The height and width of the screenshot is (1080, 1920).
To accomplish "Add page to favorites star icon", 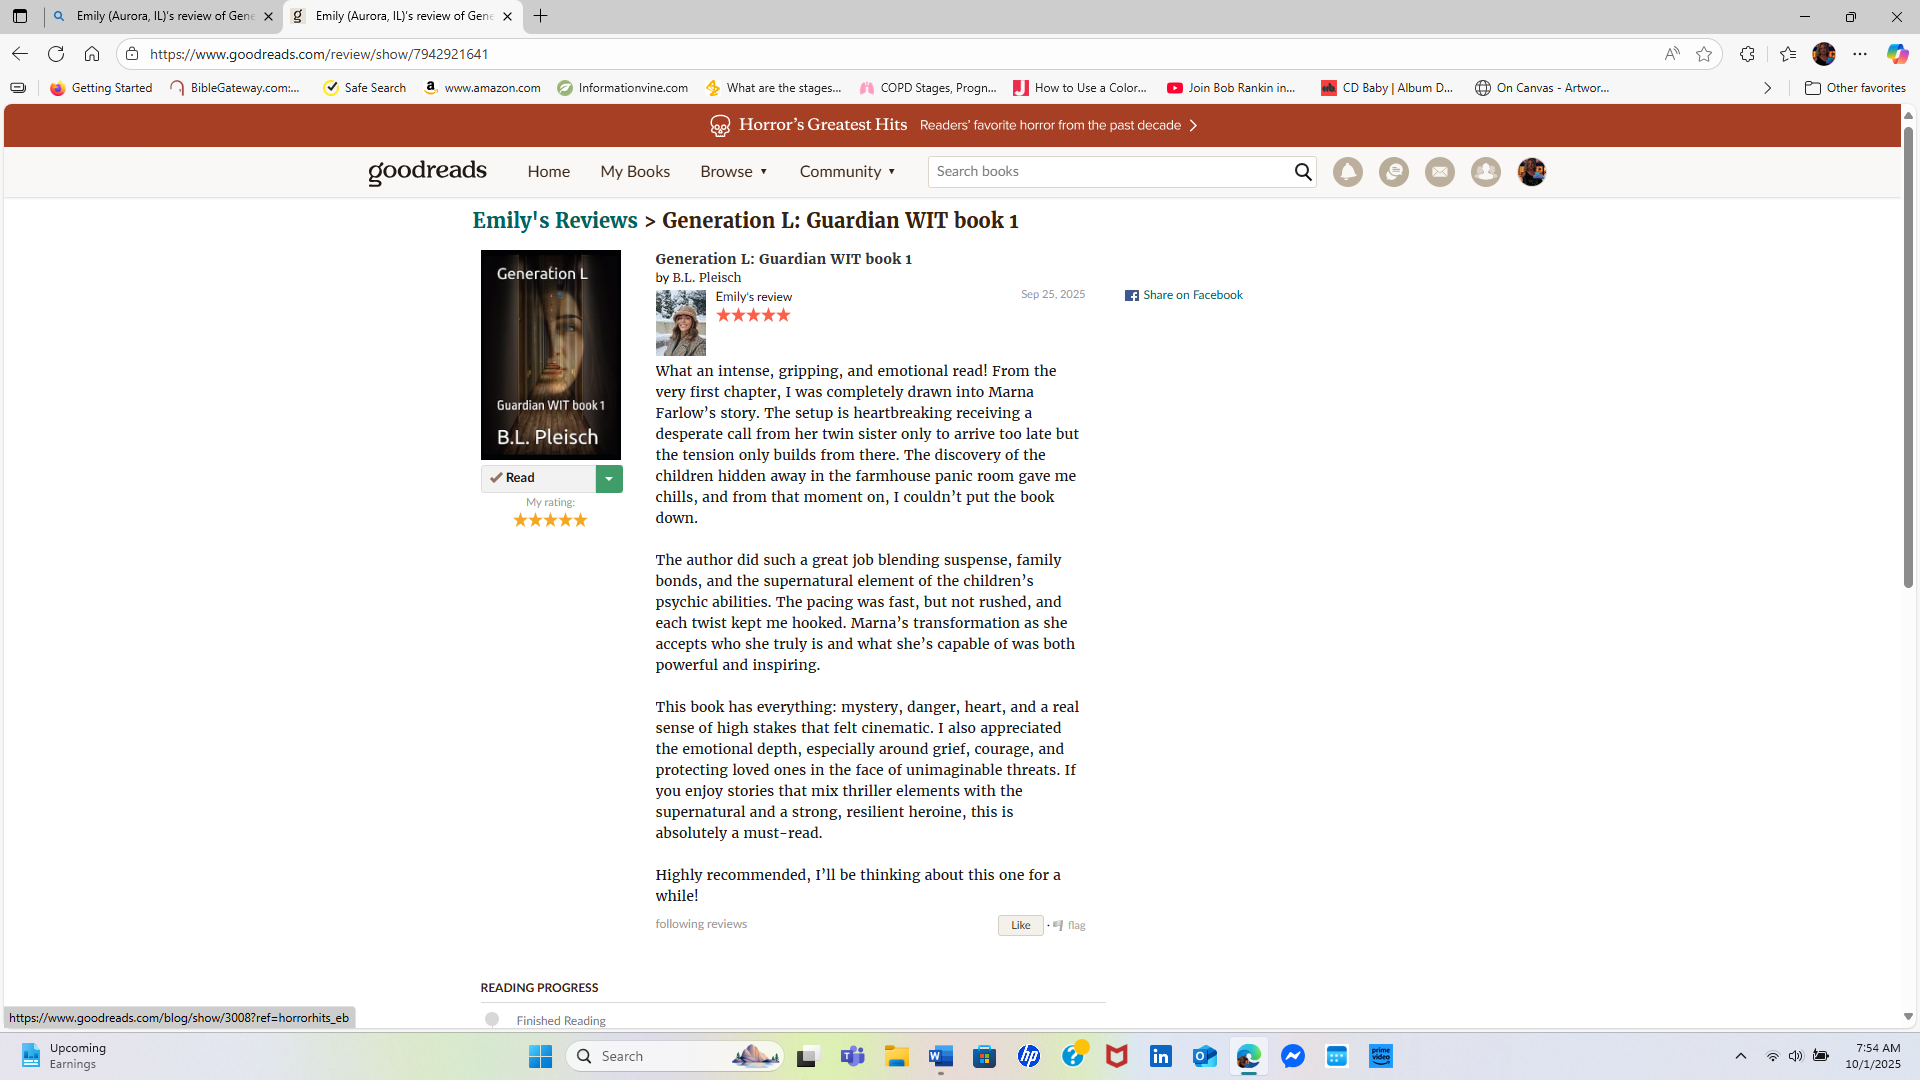I will click(x=1704, y=54).
